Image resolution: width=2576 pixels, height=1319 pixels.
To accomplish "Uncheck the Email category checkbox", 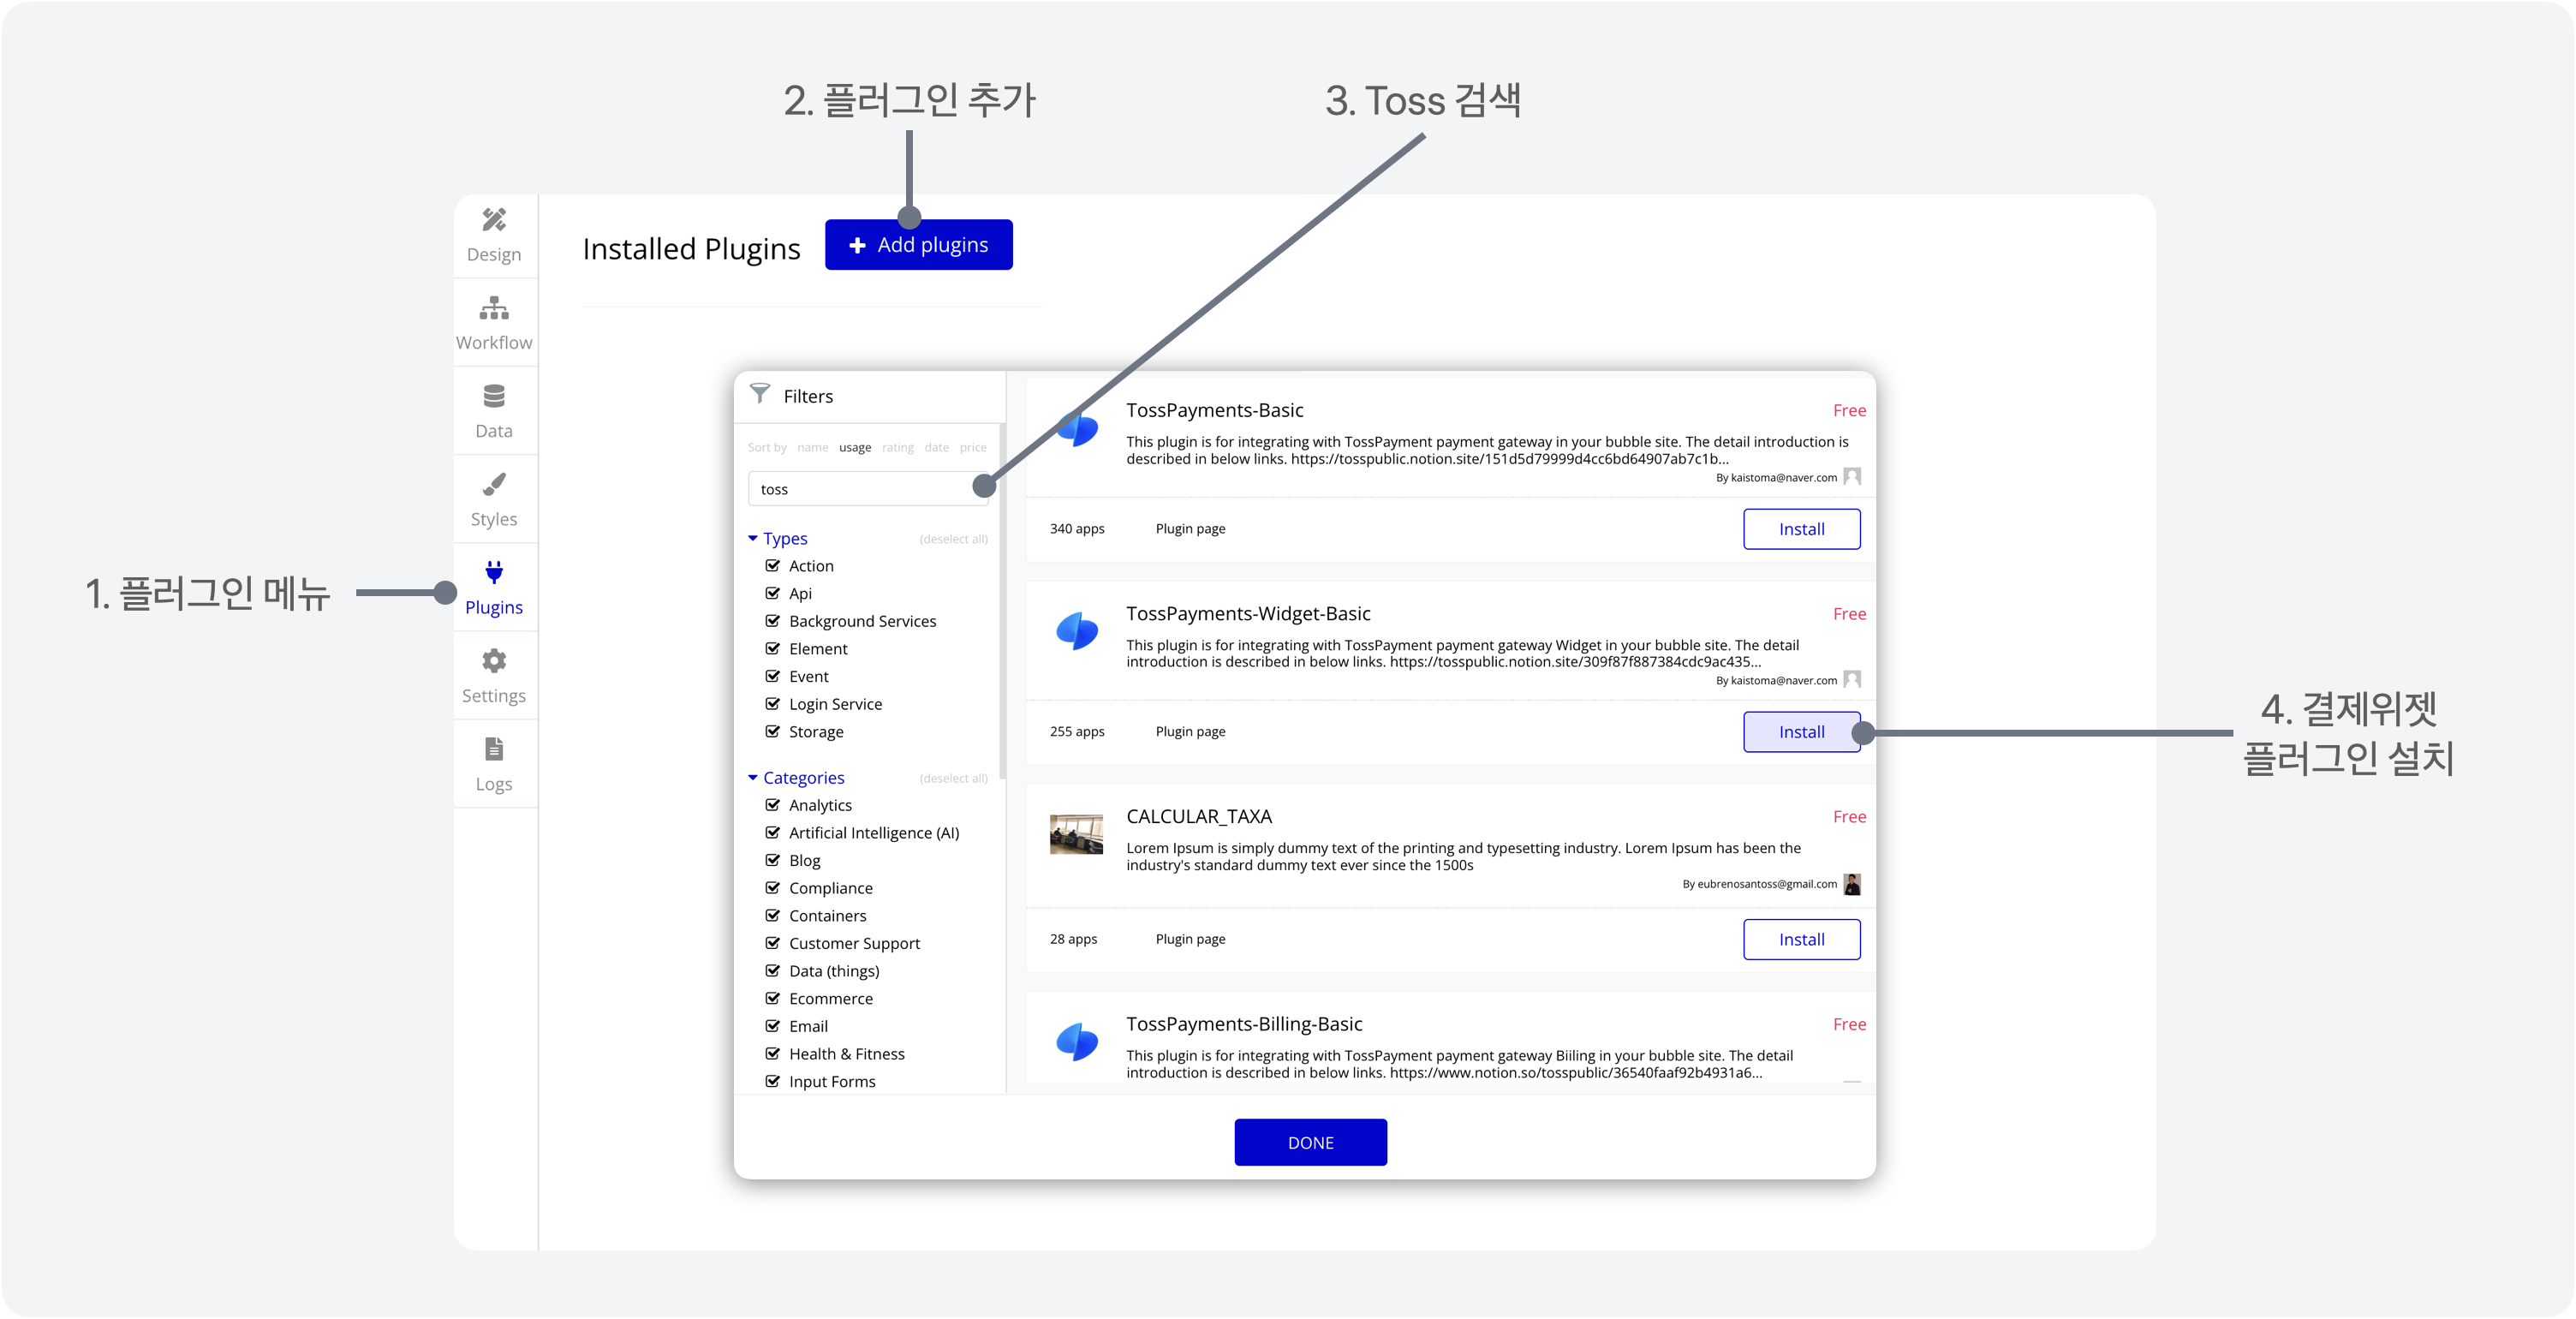I will (x=773, y=1026).
